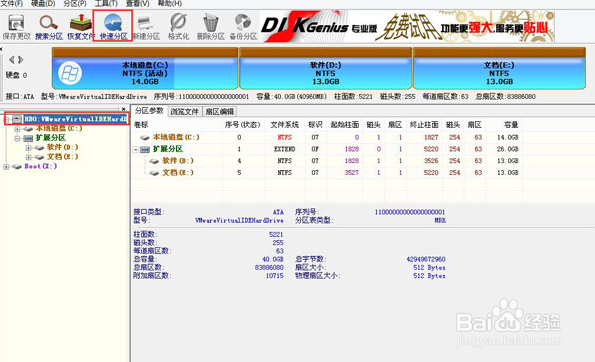Open the Help (帮助) menu

pyautogui.click(x=170, y=3)
